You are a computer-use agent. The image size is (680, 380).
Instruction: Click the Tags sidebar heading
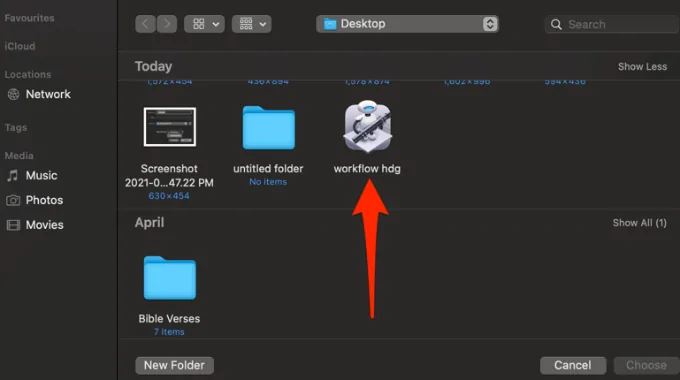coord(16,128)
